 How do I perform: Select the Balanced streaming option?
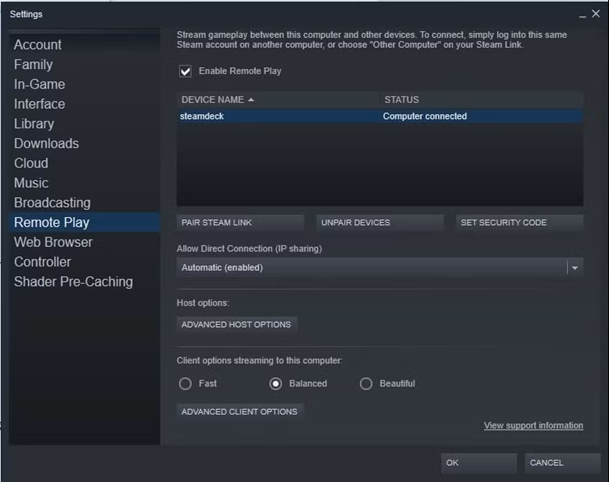[276, 384]
